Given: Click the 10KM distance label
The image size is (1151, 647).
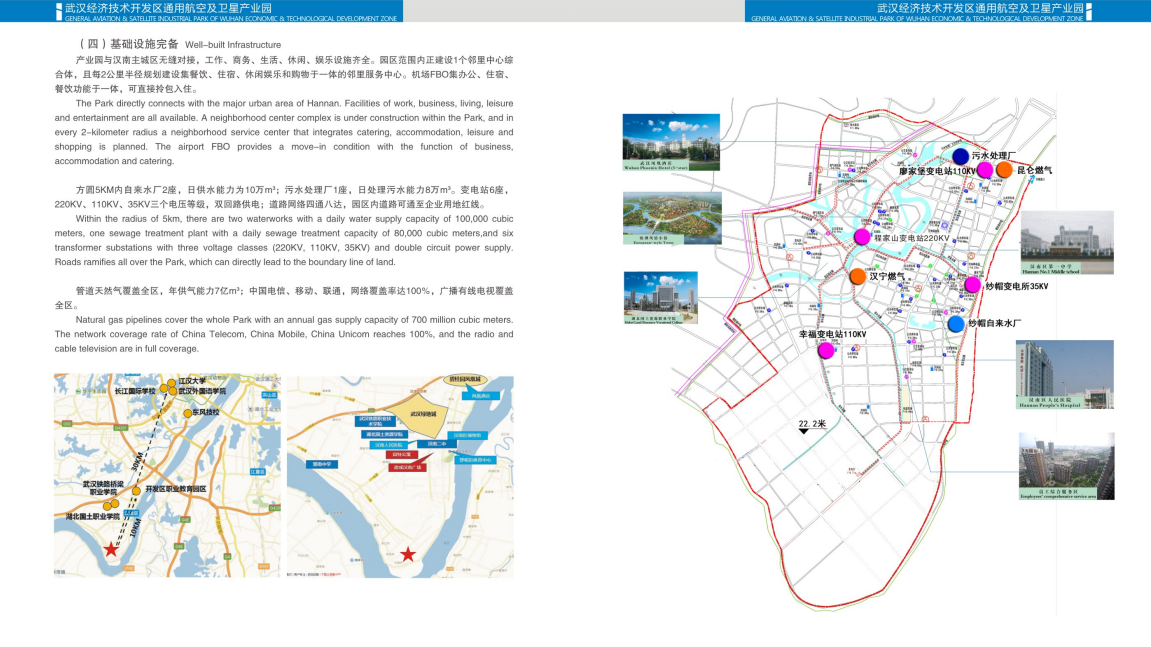Looking at the screenshot, I should (x=136, y=527).
